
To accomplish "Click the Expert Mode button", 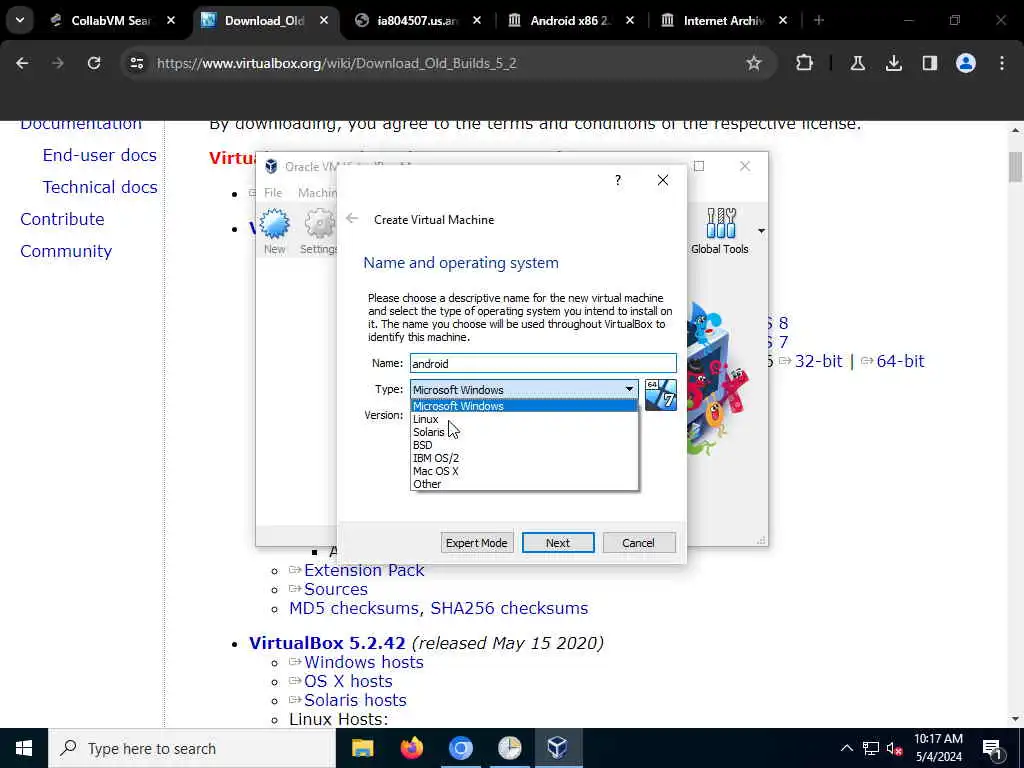I will 477,543.
